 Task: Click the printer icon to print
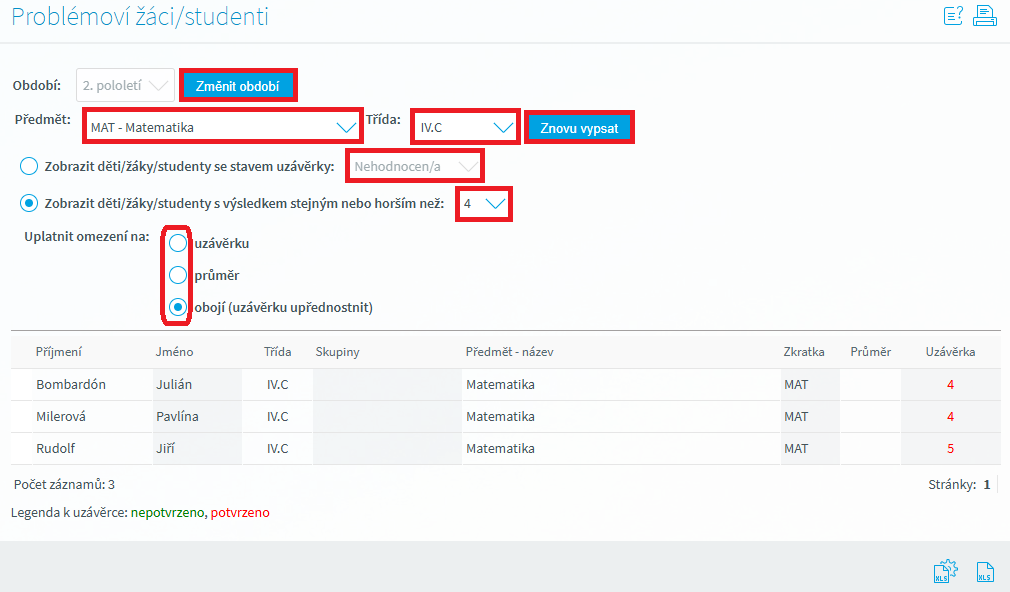[x=984, y=16]
